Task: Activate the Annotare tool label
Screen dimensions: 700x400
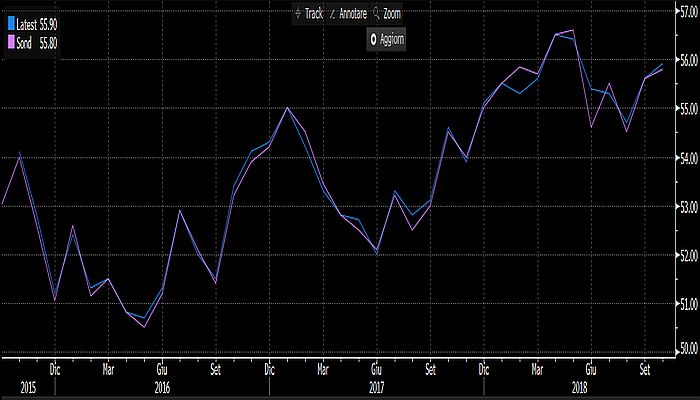Action: [353, 15]
